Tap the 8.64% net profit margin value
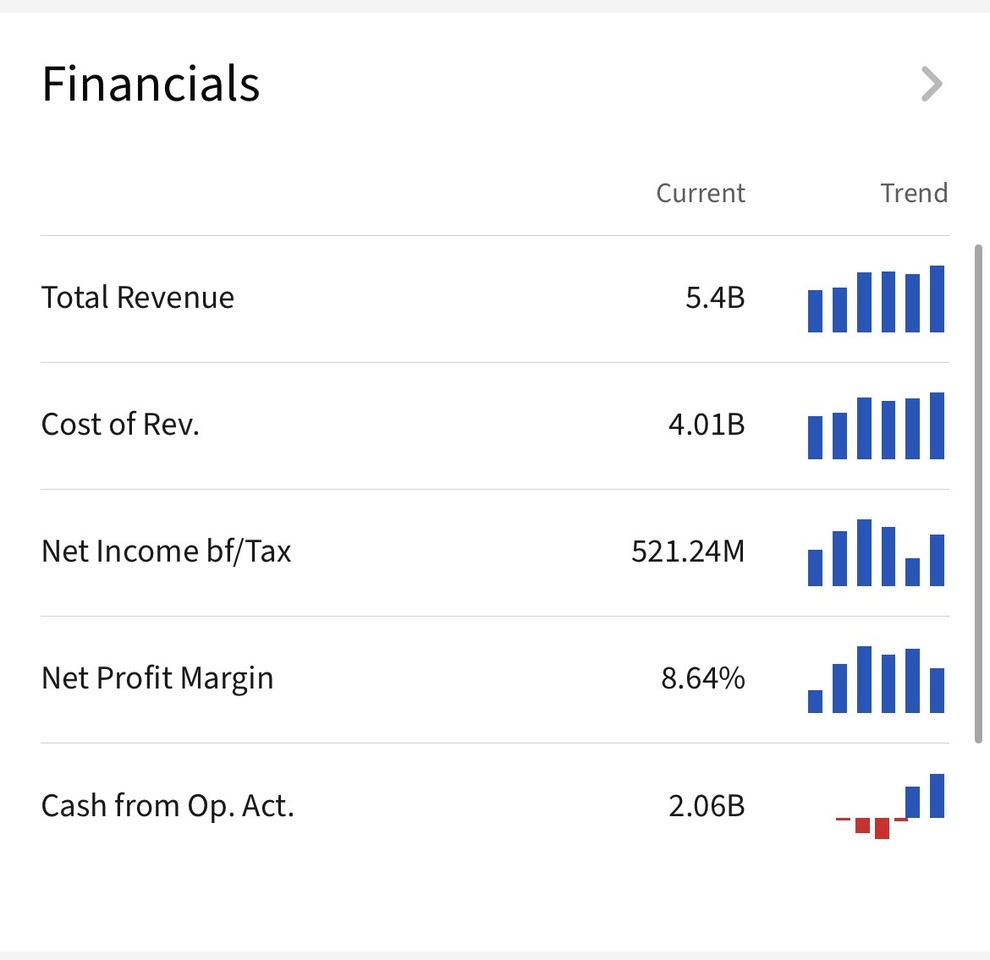This screenshot has width=990, height=960. tap(703, 679)
